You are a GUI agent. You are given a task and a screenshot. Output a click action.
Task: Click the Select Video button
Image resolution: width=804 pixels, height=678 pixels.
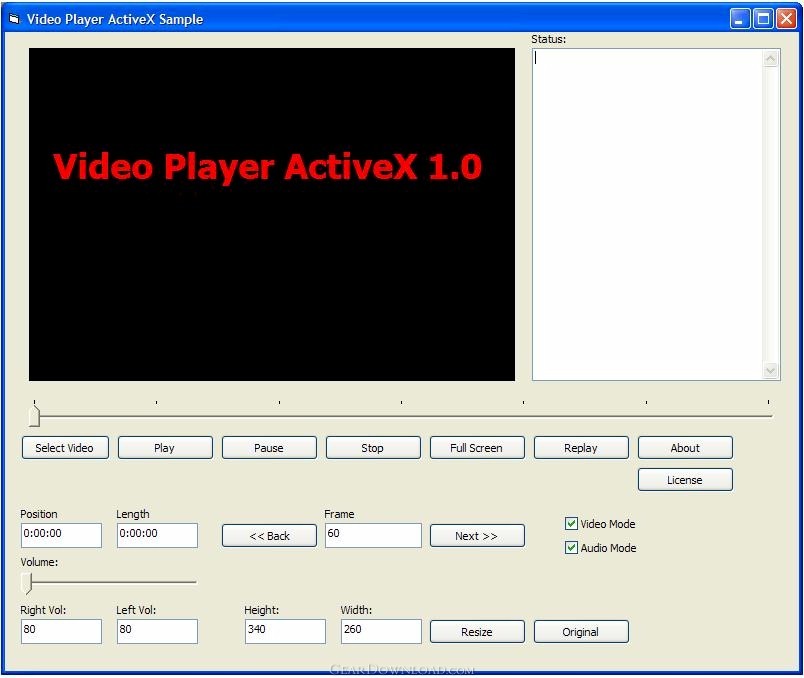click(x=65, y=448)
